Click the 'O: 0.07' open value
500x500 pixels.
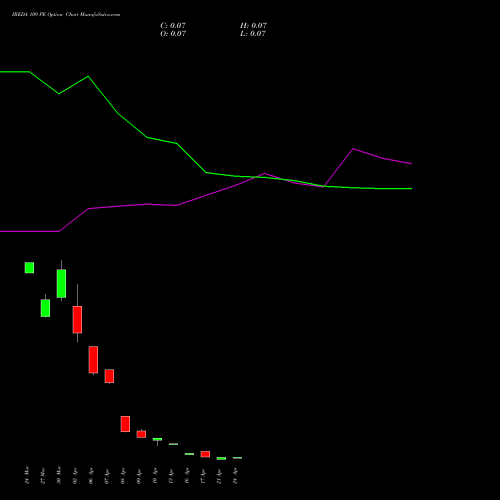(173, 34)
